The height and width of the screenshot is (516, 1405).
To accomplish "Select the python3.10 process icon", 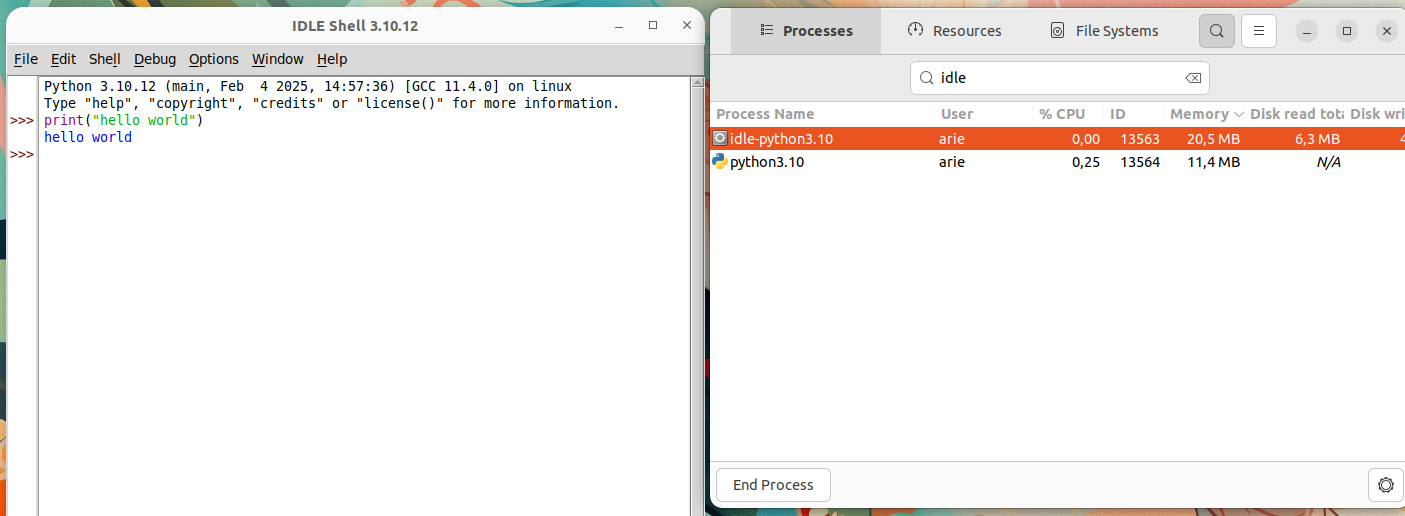I will pyautogui.click(x=719, y=161).
